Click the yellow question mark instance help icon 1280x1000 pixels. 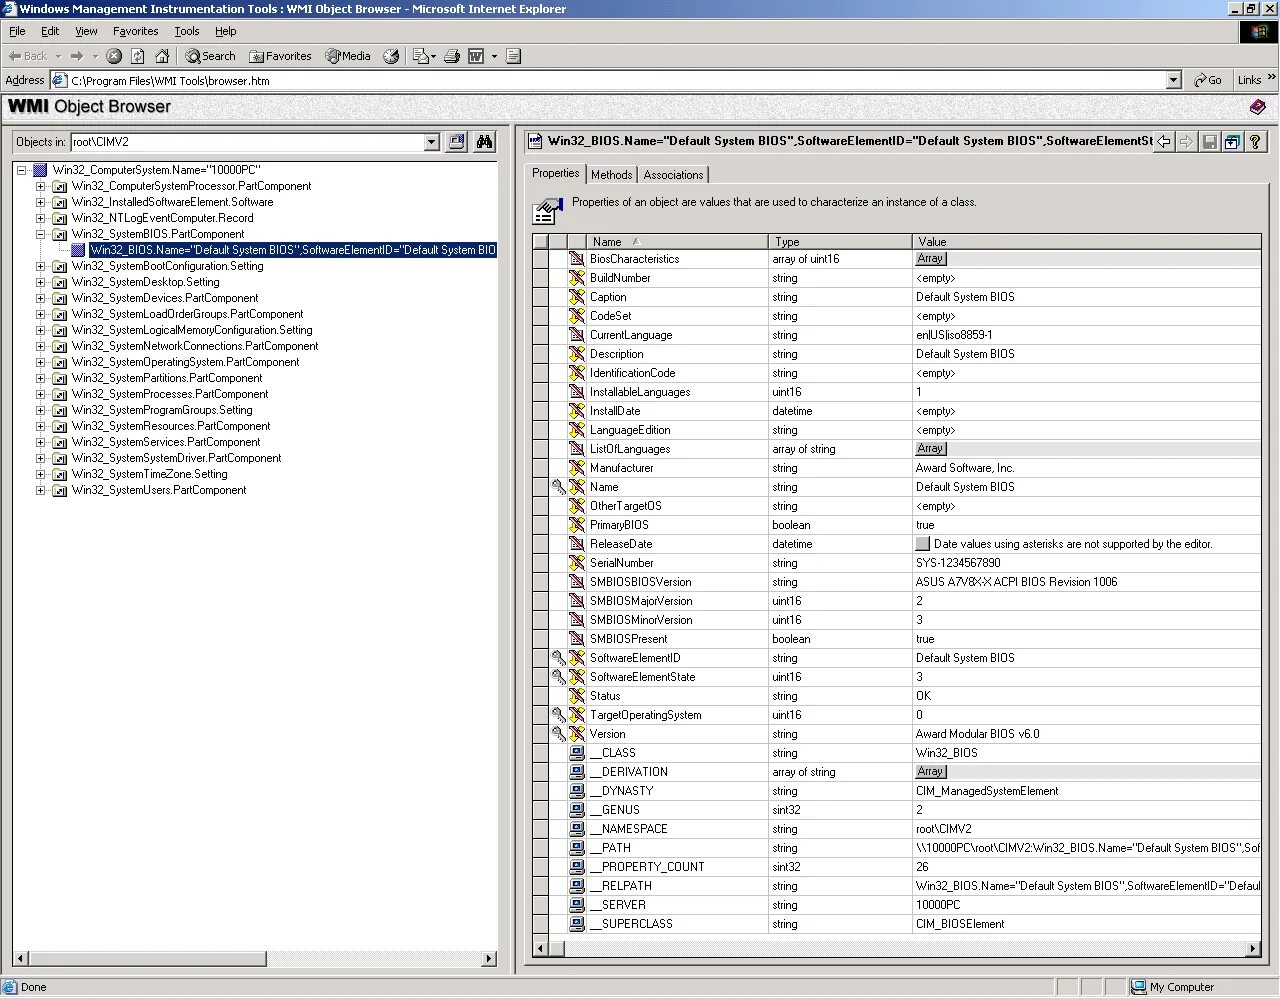point(1254,142)
